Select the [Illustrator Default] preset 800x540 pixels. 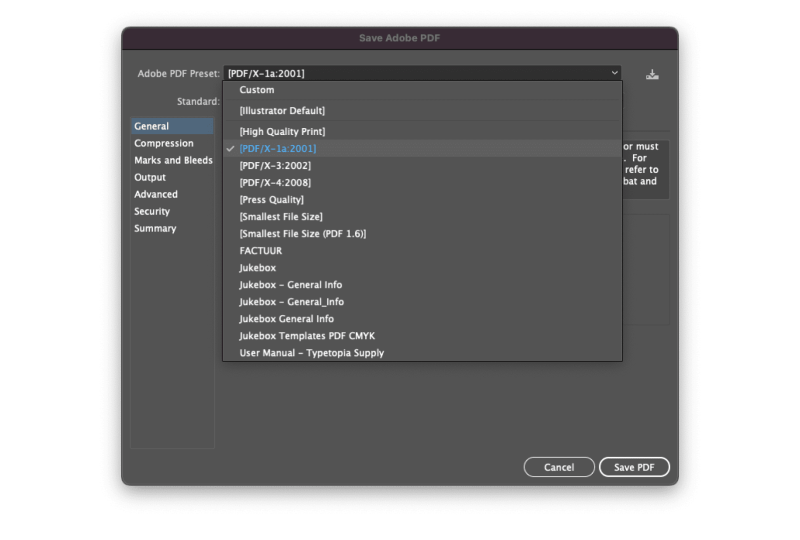coord(422,111)
